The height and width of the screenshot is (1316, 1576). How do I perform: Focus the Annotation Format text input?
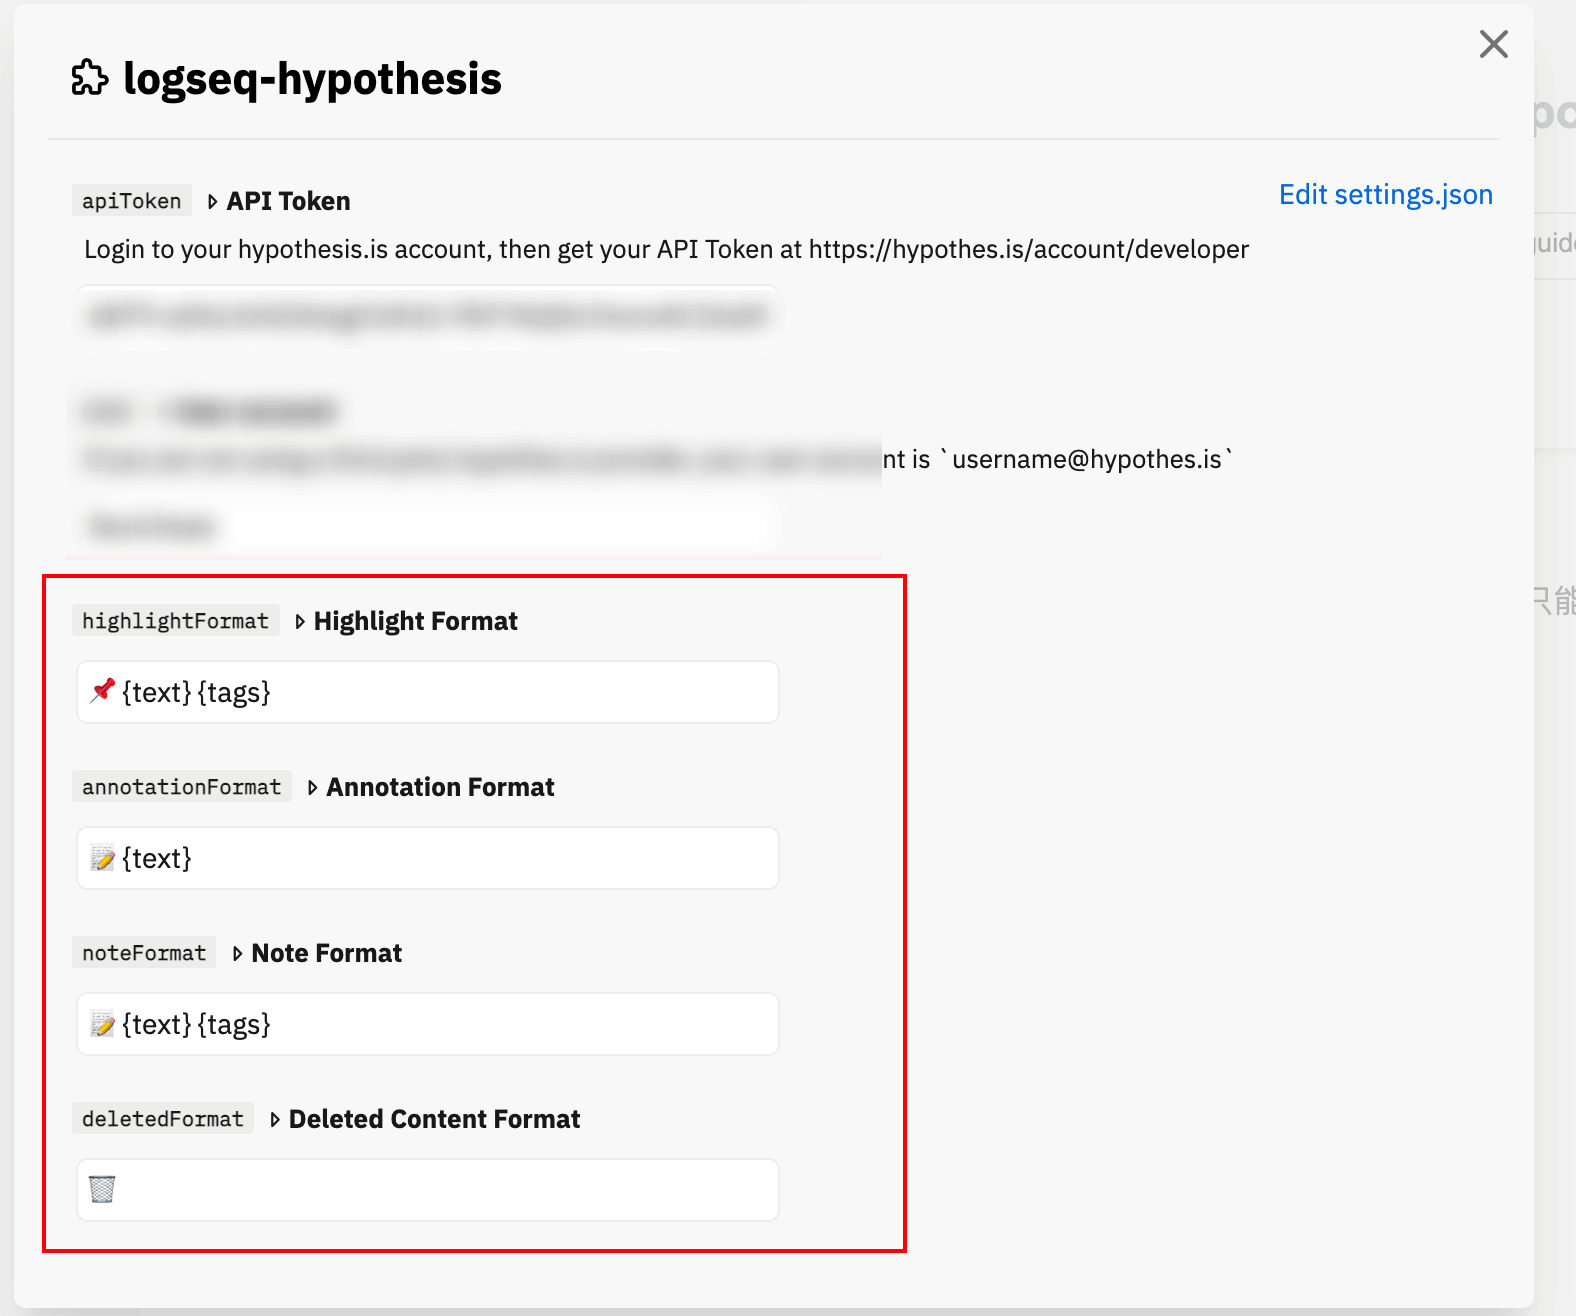[428, 858]
